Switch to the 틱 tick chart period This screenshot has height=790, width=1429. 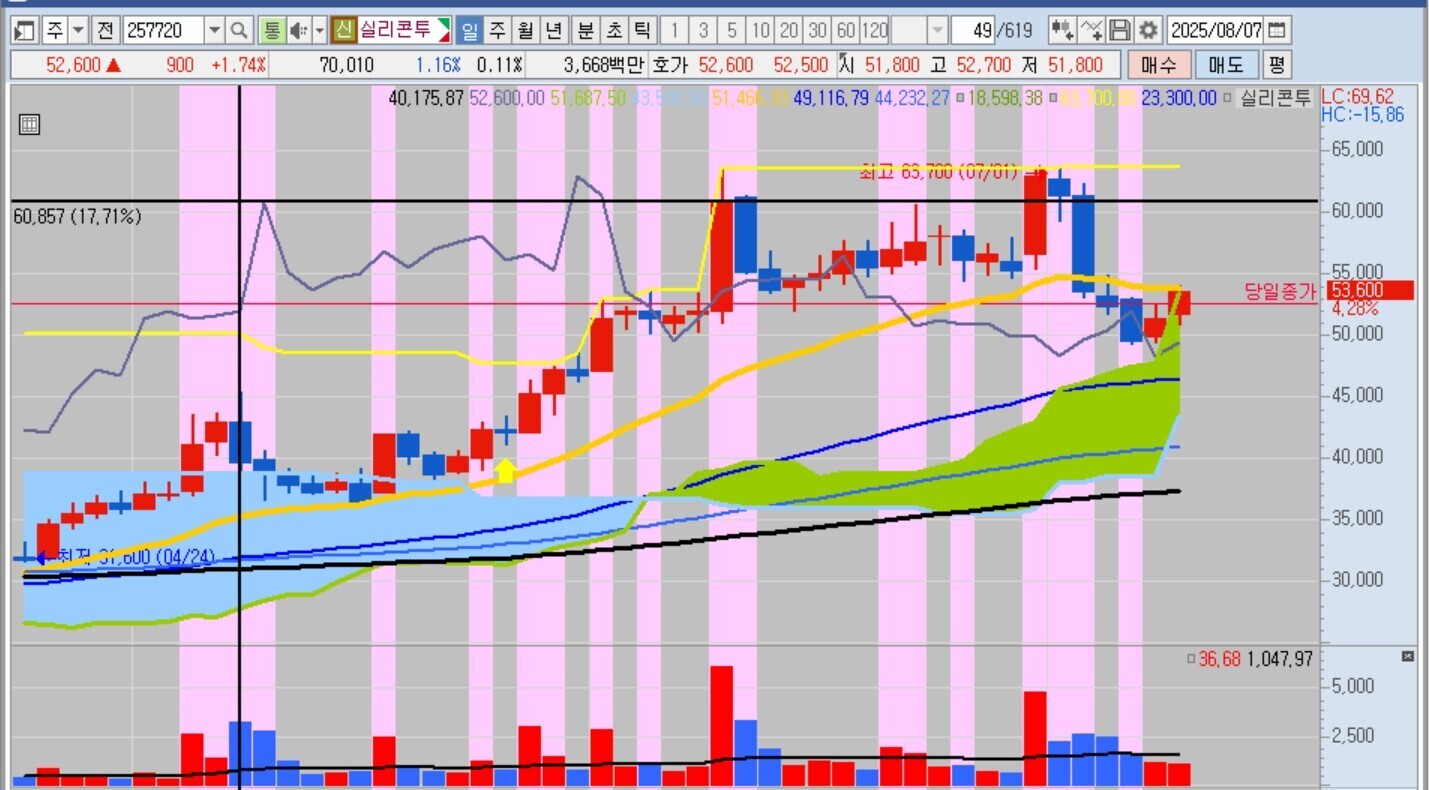pyautogui.click(x=642, y=30)
